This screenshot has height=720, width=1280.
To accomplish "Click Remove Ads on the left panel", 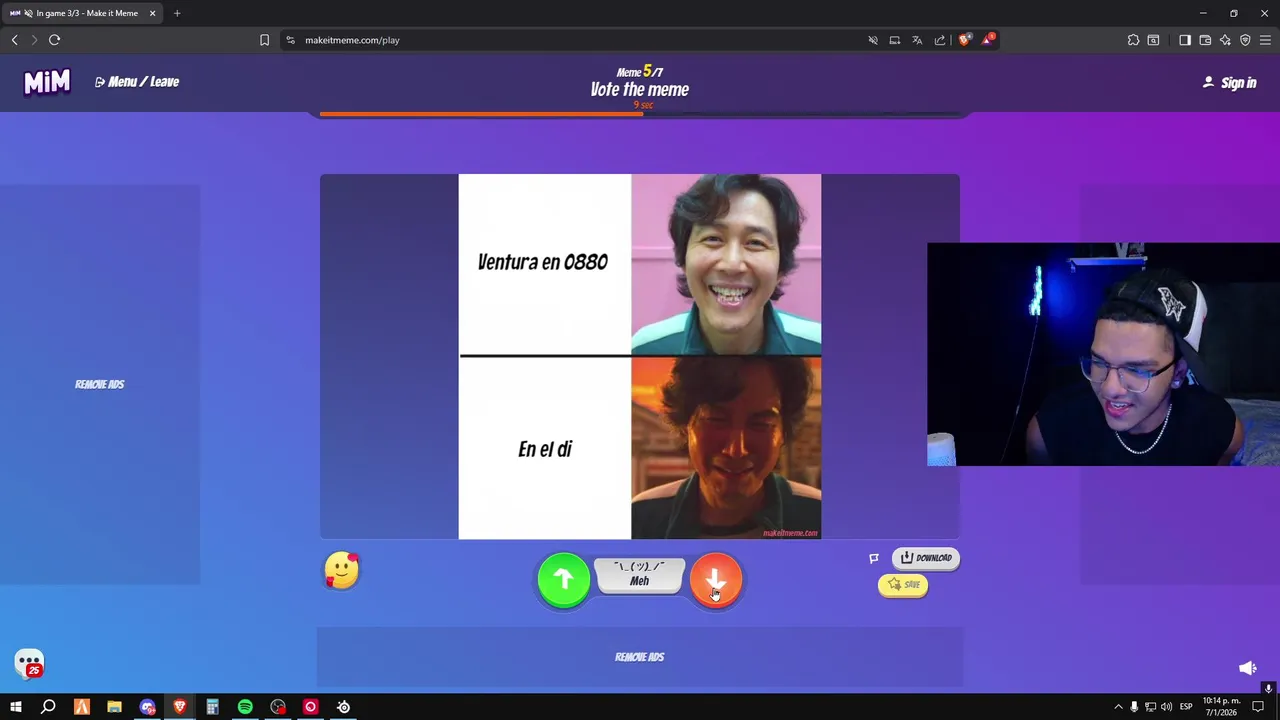I will click(x=100, y=384).
